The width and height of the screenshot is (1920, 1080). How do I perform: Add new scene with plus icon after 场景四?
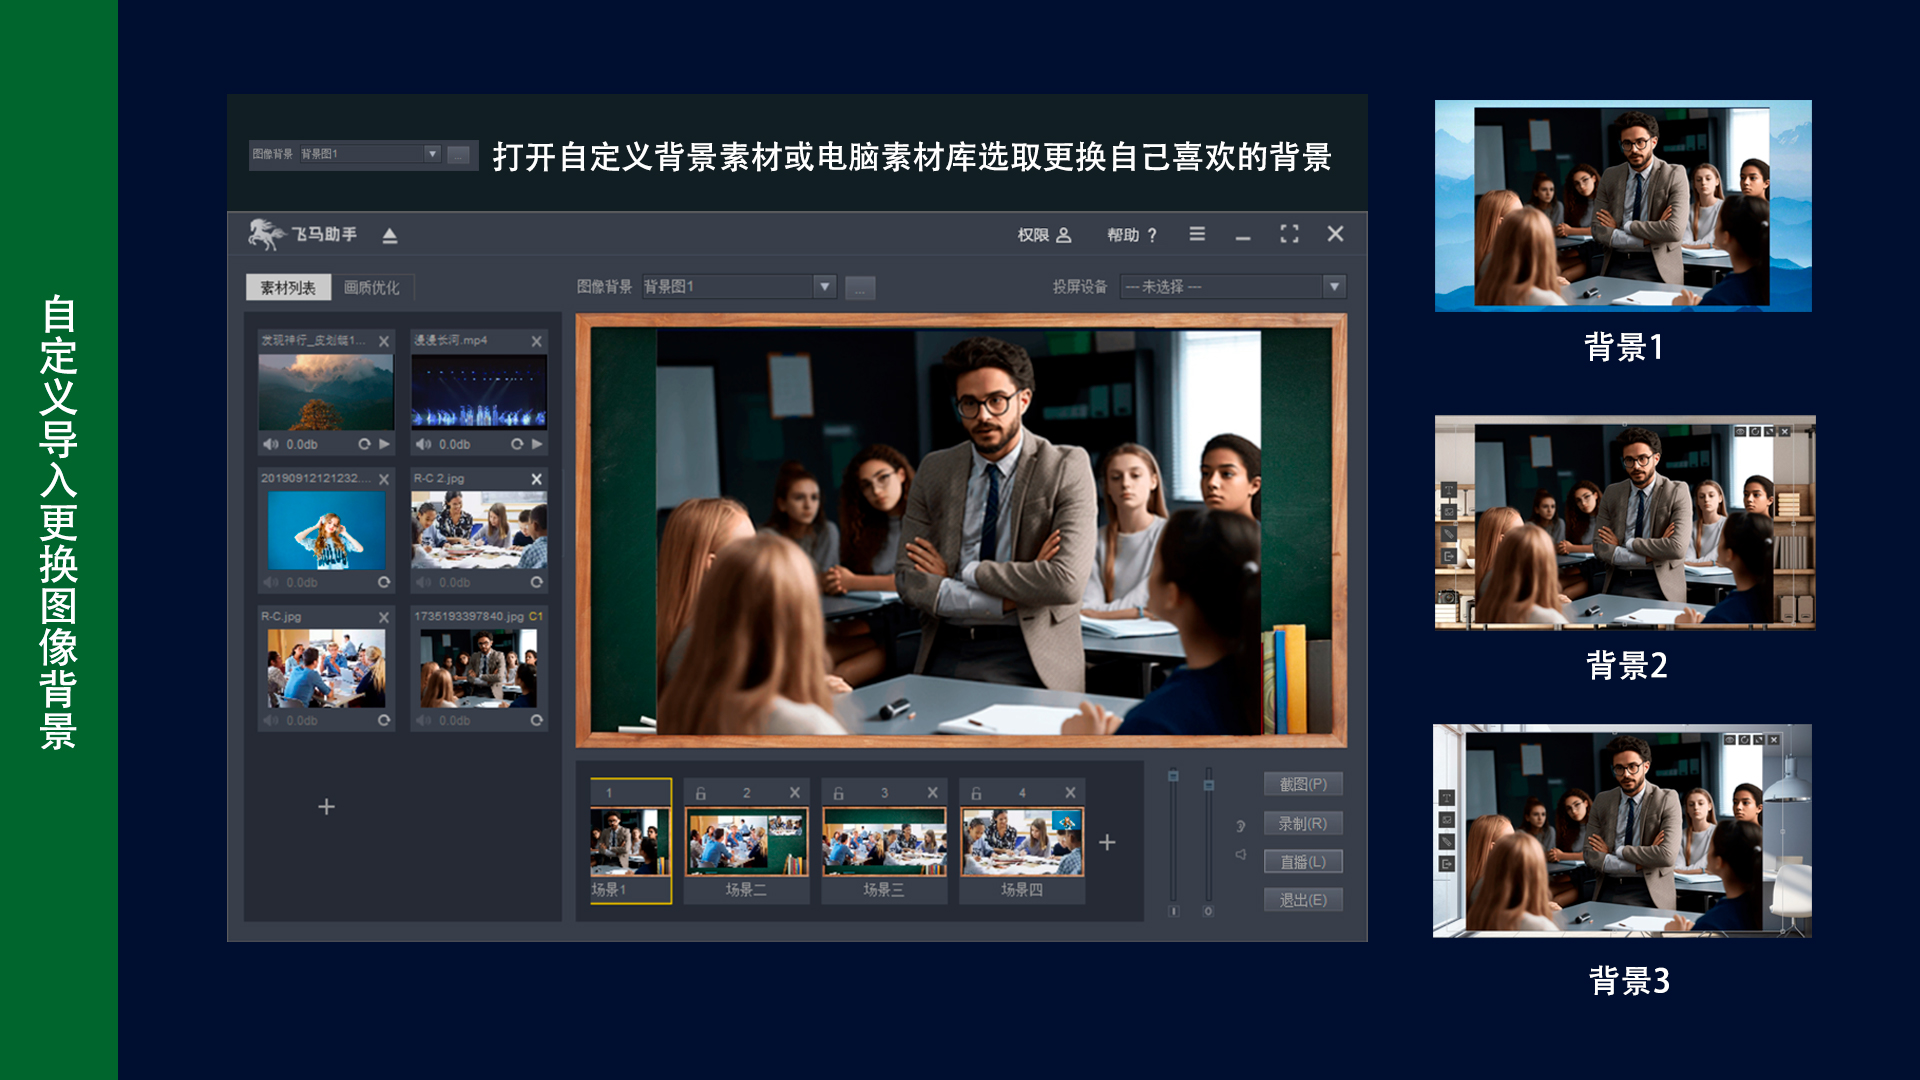[1107, 843]
